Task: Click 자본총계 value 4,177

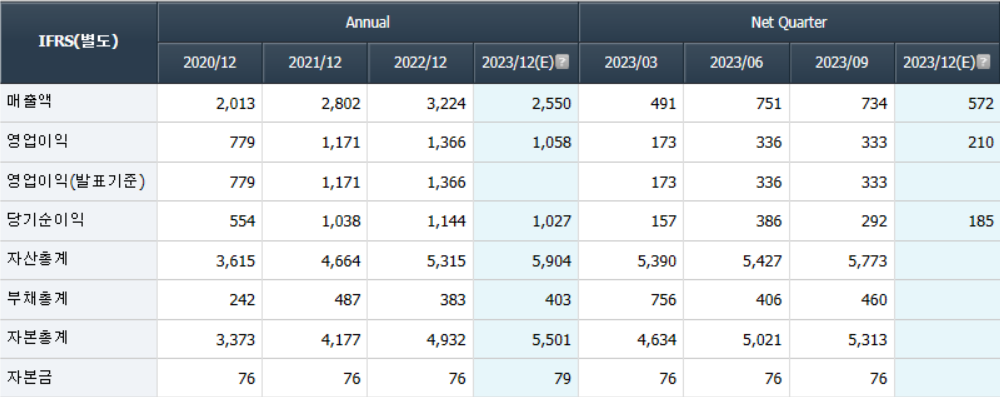Action: [341, 340]
